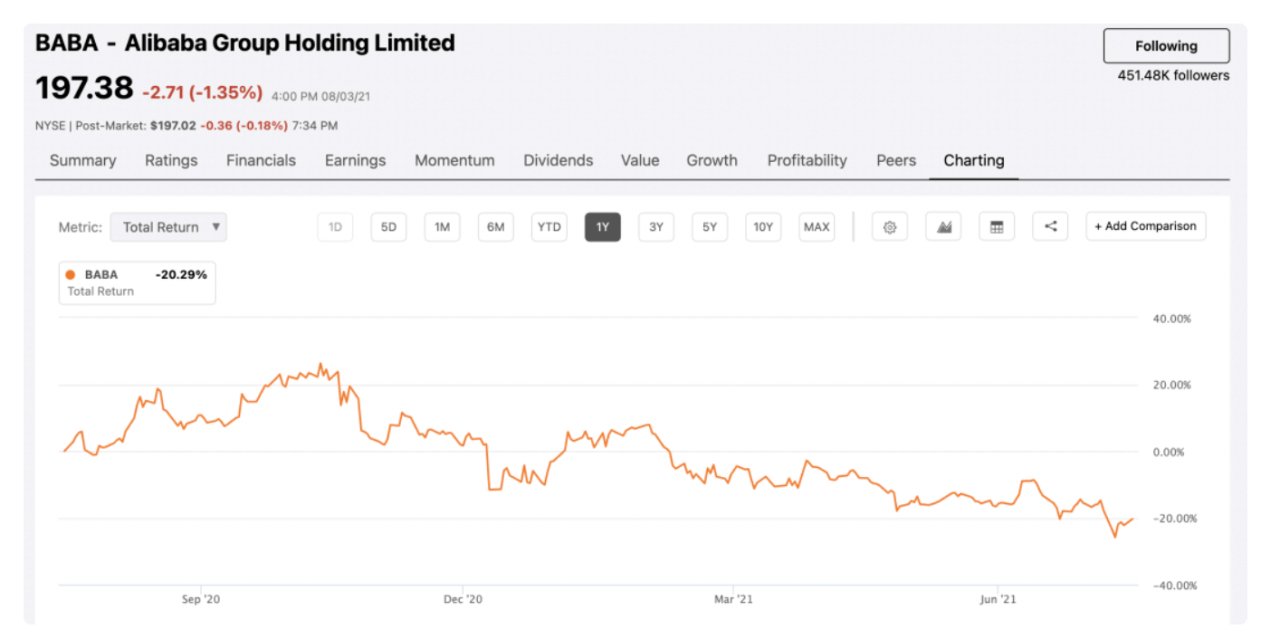Select the 1D time range
Viewport: 1280px width, 639px height.
335,227
